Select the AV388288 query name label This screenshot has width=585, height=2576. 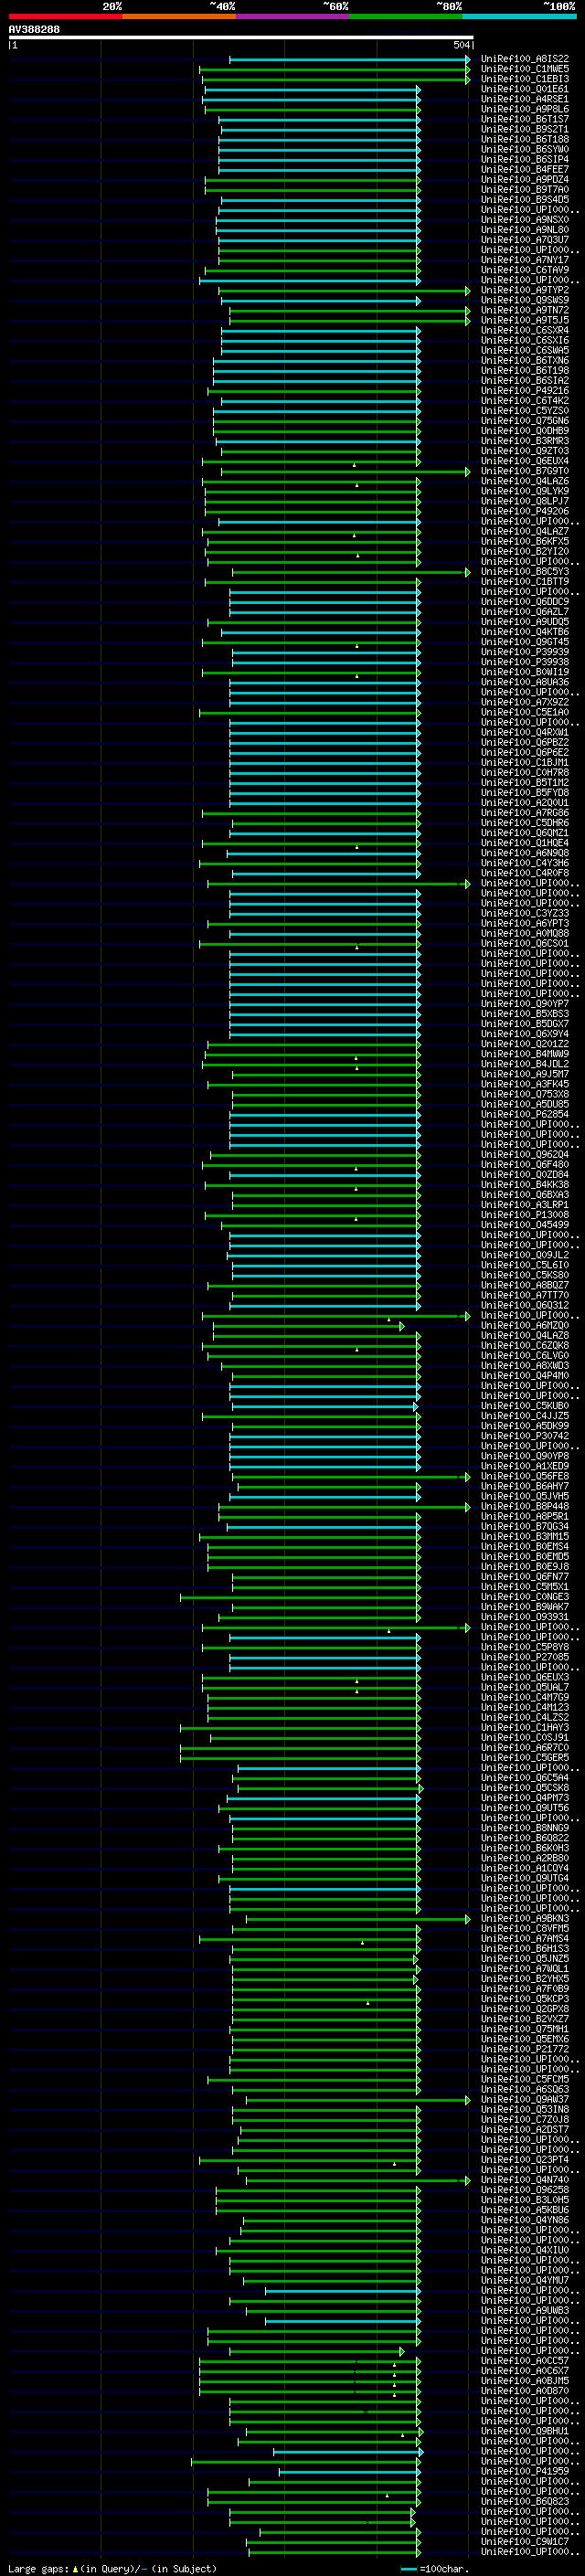(34, 30)
